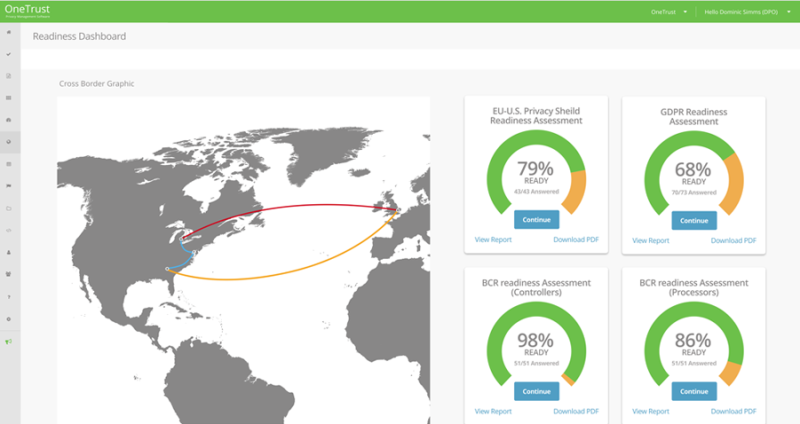Click the BCR readiness Assessment (Controllers) title
This screenshot has height=424, width=800.
536,287
